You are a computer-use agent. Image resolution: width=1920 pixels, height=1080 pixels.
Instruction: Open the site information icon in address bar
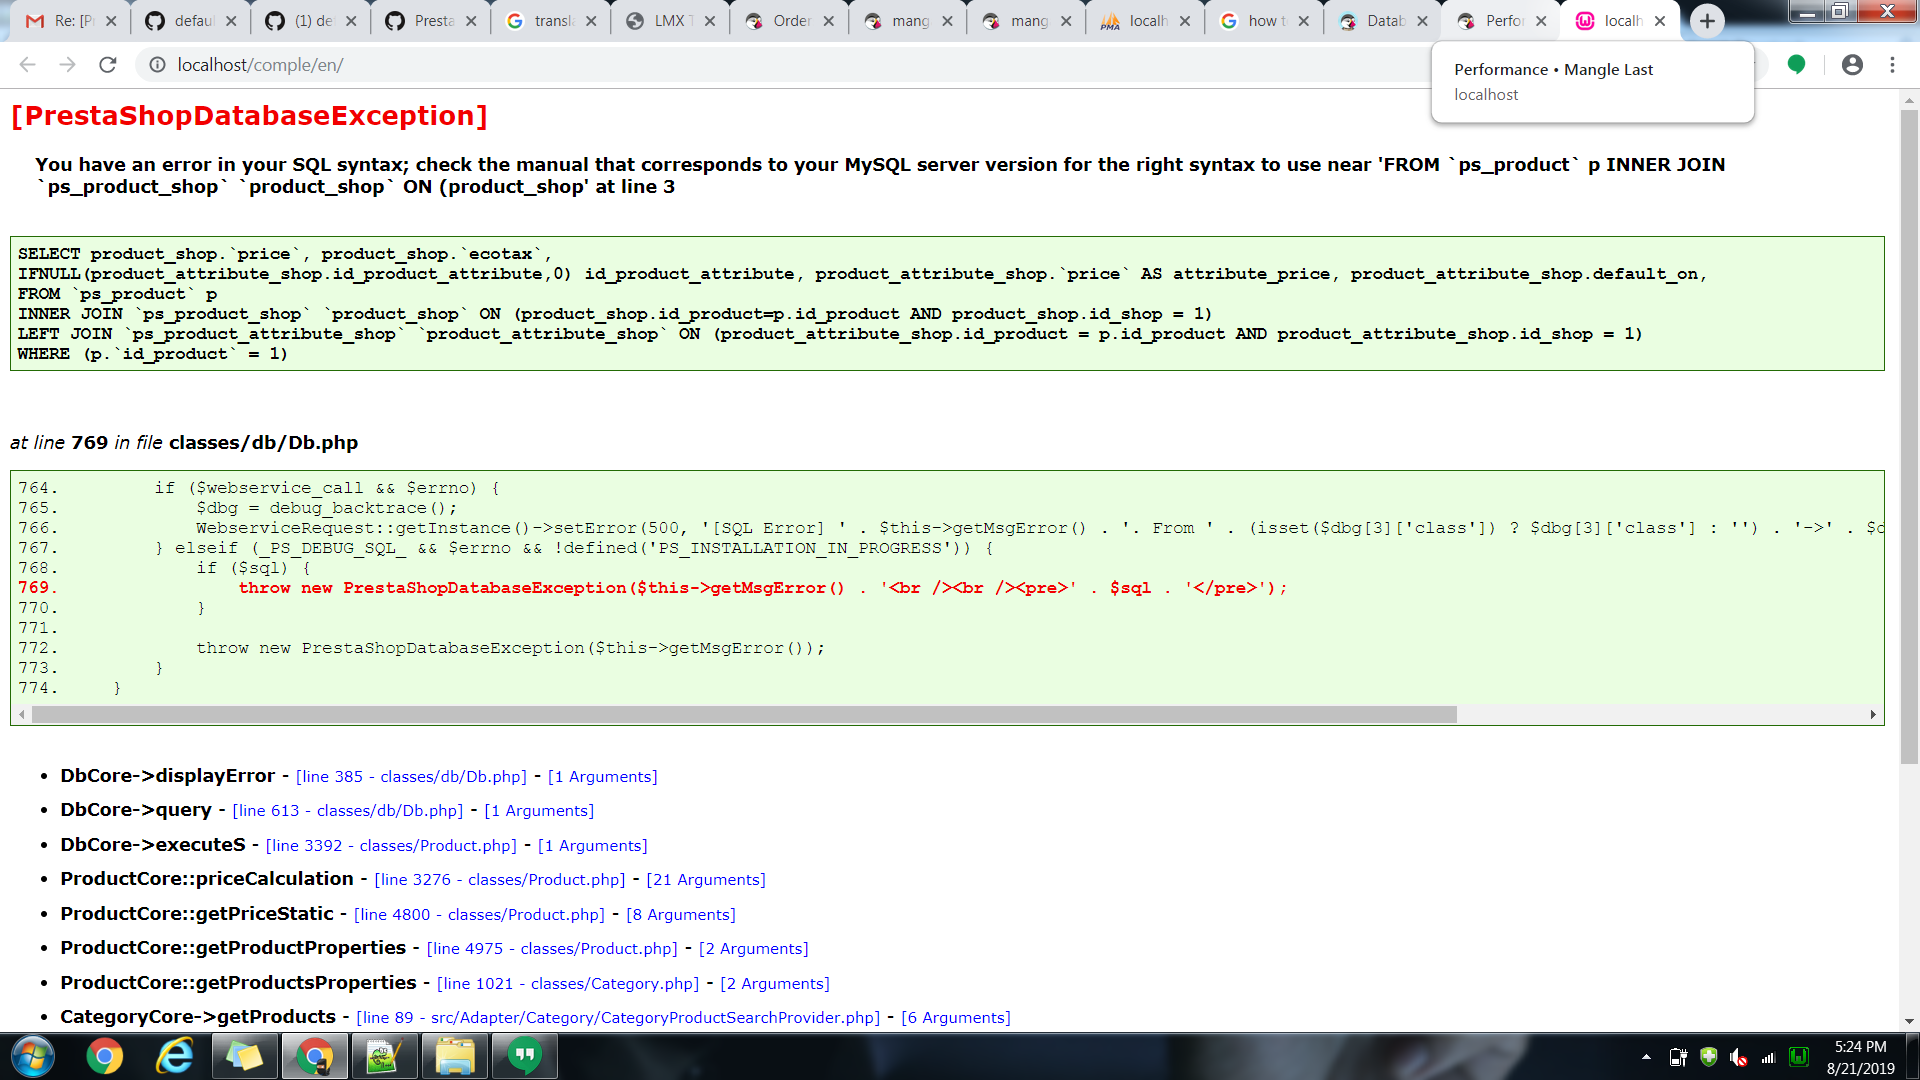tap(157, 65)
